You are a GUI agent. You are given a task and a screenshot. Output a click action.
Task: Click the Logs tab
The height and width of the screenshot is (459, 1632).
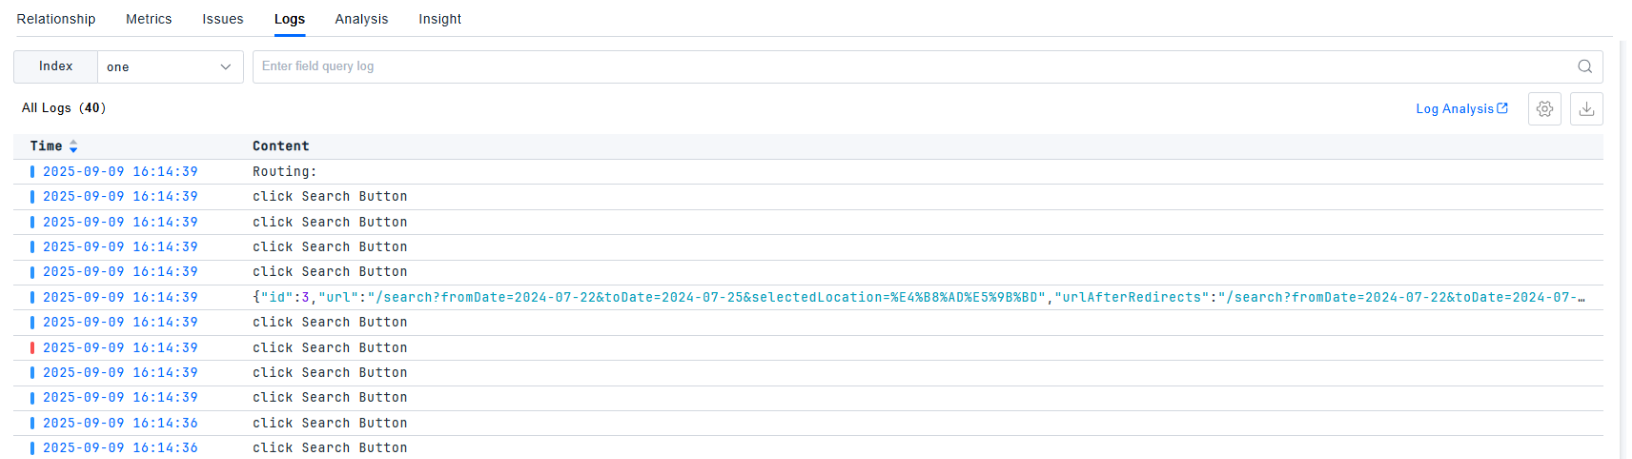(289, 19)
